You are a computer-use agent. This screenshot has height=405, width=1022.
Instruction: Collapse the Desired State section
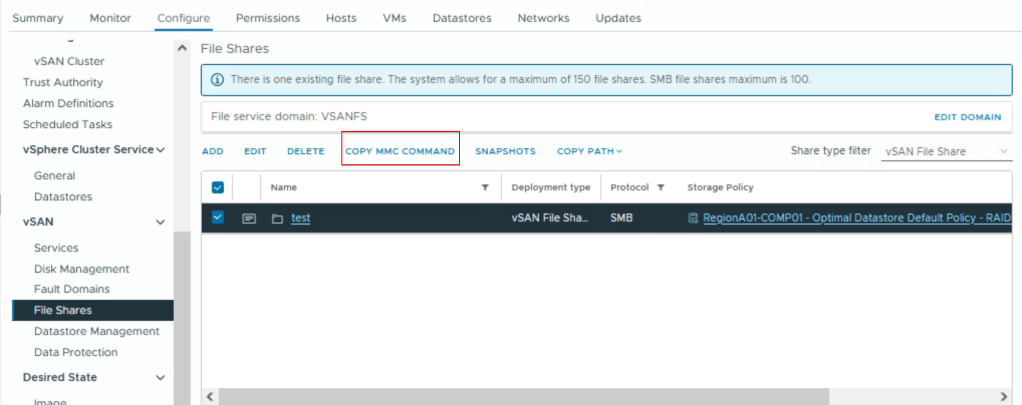[x=160, y=377]
